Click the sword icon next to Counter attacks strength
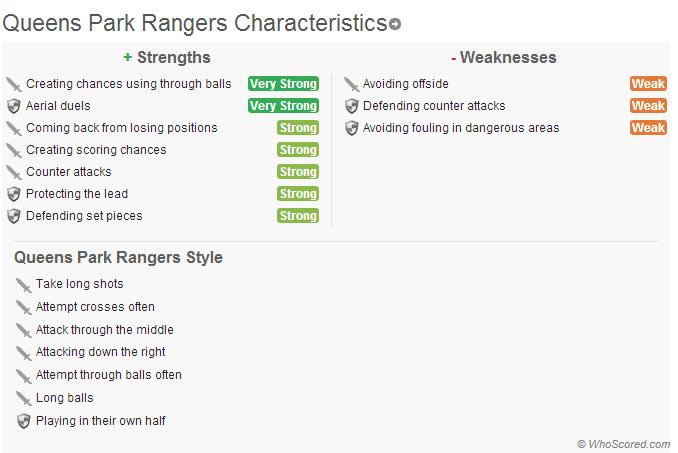 point(14,172)
